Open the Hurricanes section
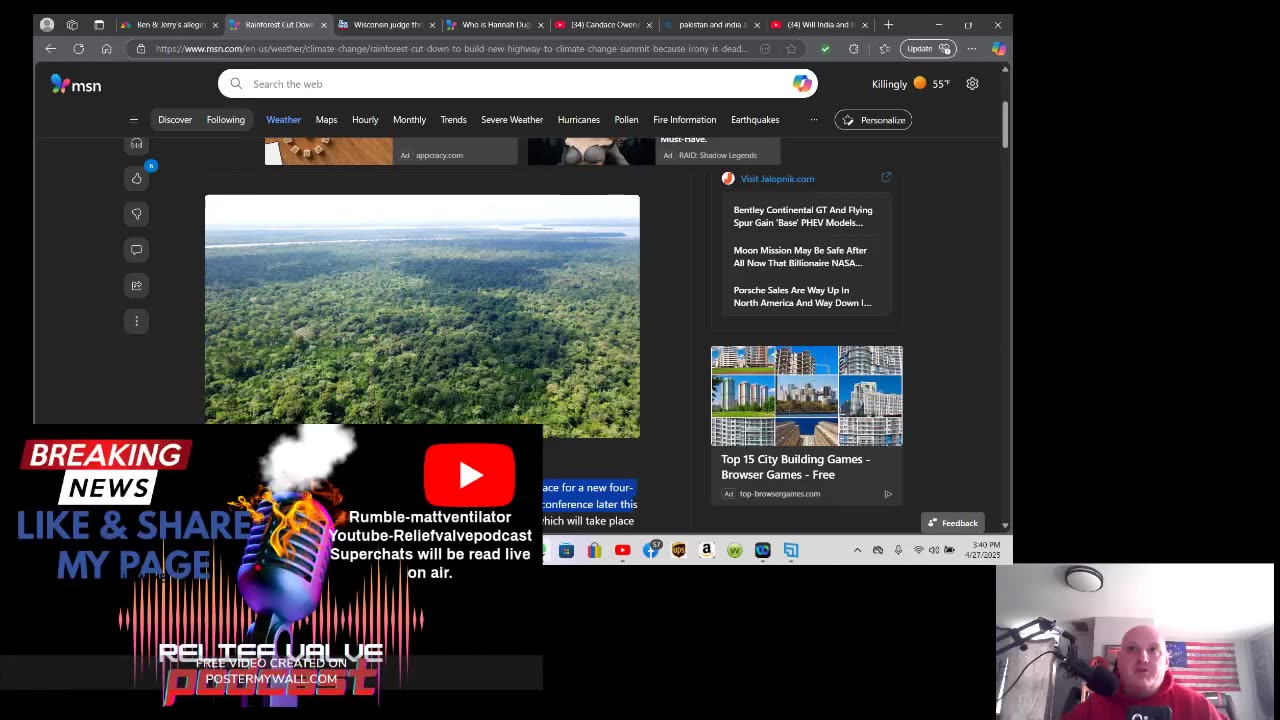1280x720 pixels. point(578,120)
